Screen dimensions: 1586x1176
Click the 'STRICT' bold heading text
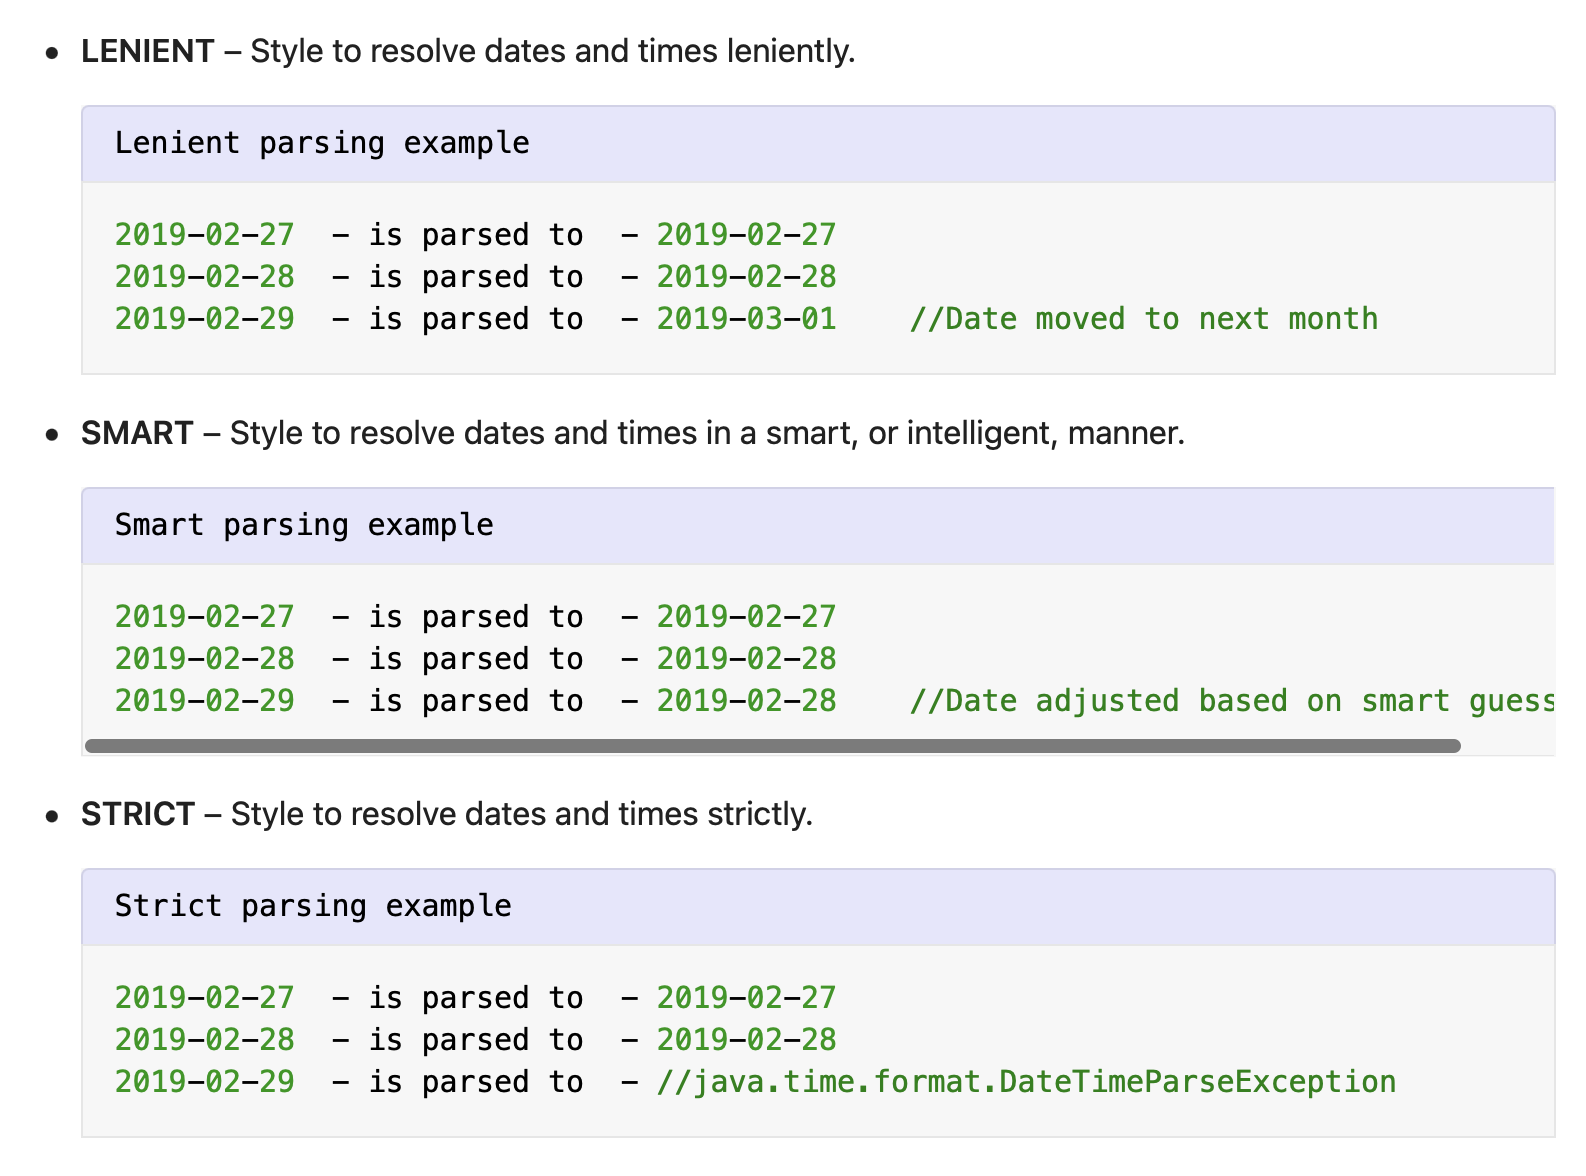[x=138, y=814]
